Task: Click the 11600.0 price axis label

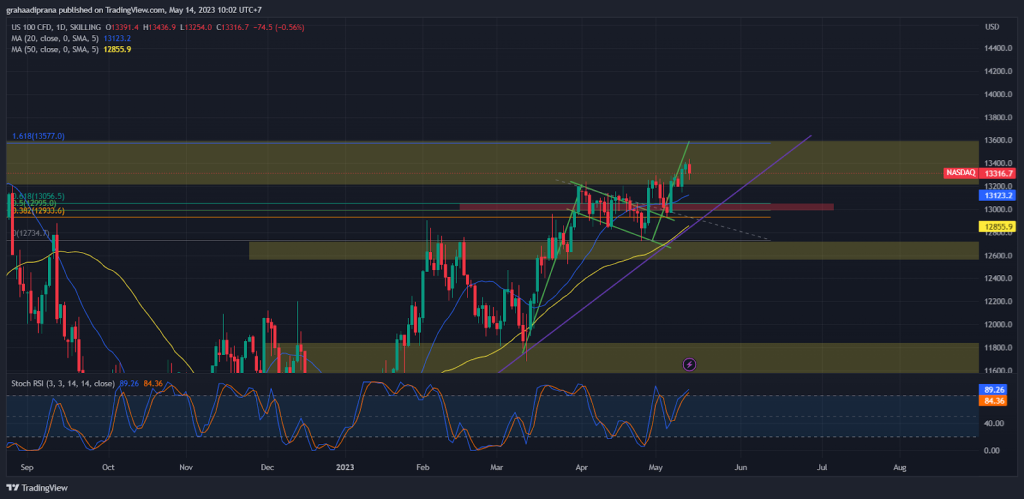Action: tap(999, 370)
